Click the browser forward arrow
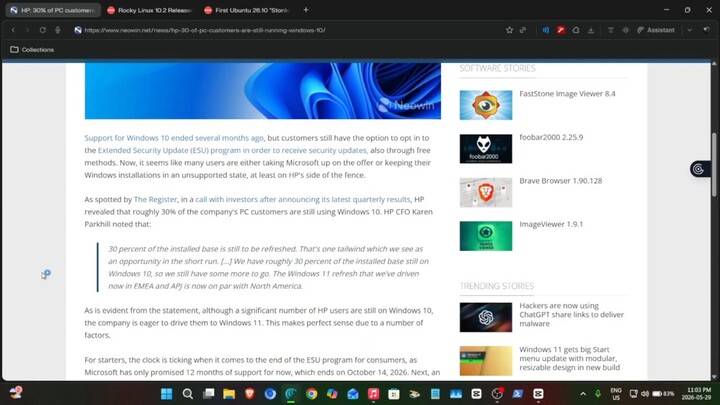 pos(28,30)
